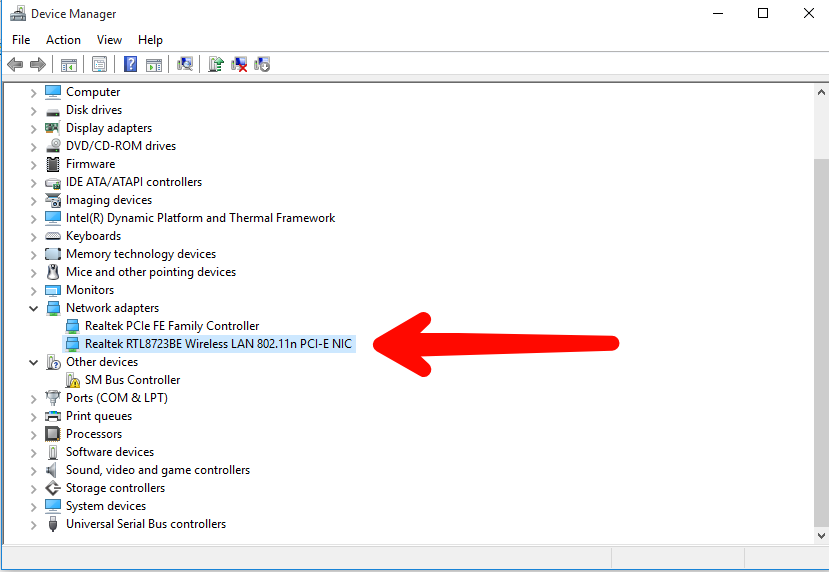829x572 pixels.
Task: Click the Keyboards category icon
Action: pyautogui.click(x=53, y=236)
